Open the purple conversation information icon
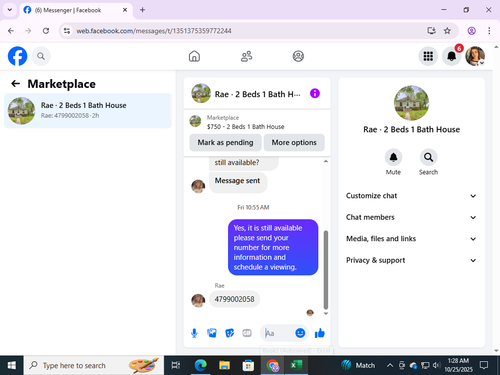Screen dimensions: 500x375 click(315, 93)
